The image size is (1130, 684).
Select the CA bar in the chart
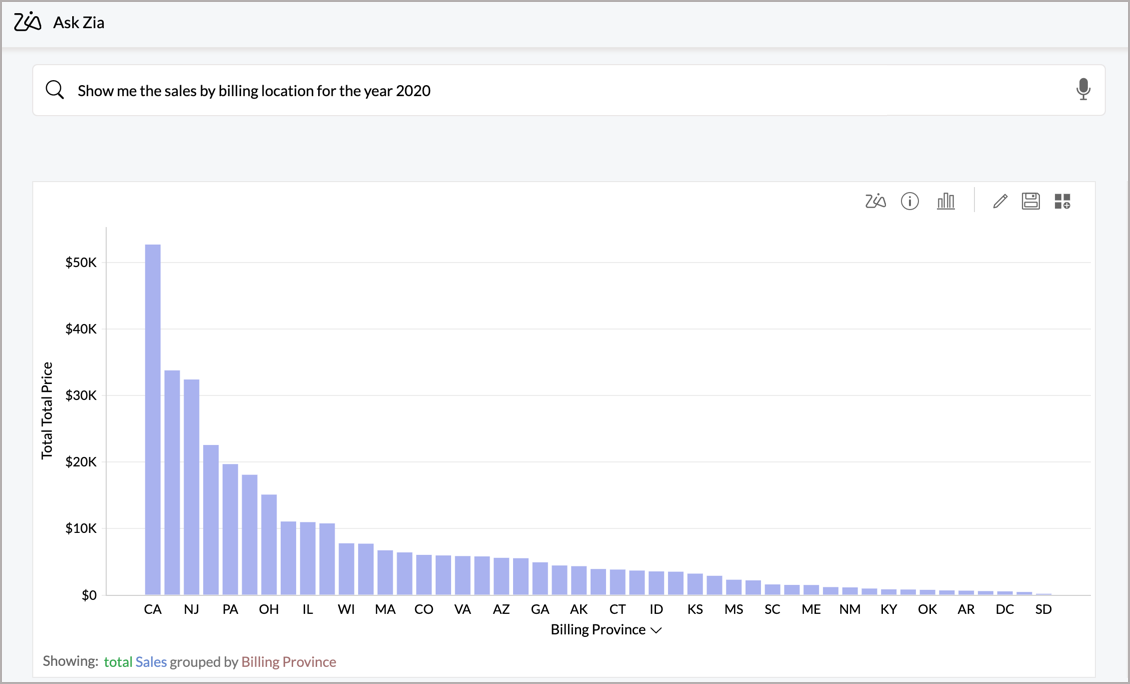(x=153, y=420)
